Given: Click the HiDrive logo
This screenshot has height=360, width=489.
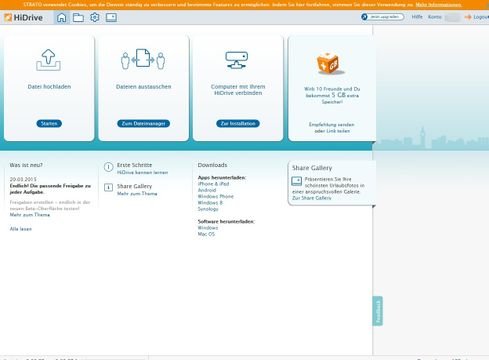Looking at the screenshot, I should coord(23,17).
